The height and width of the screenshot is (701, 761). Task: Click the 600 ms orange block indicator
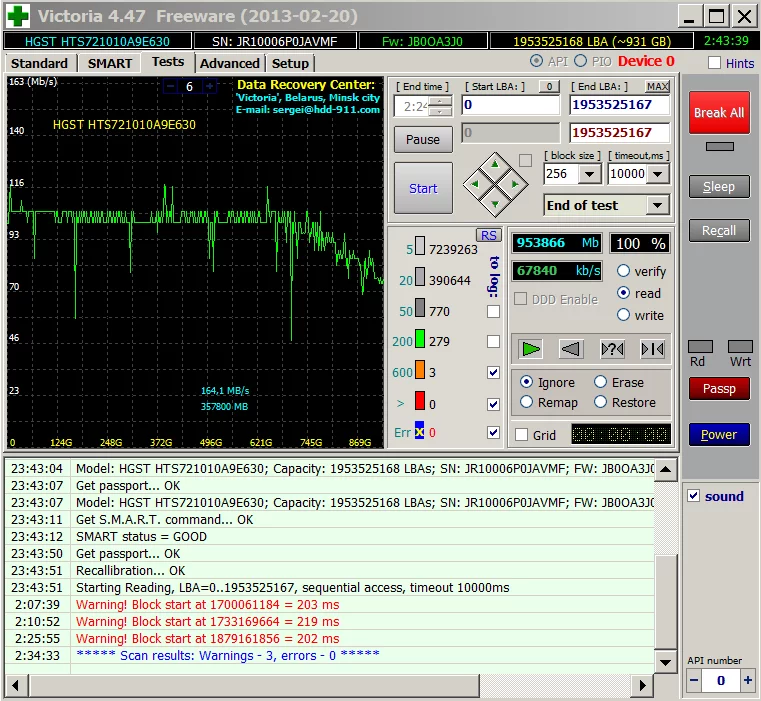pos(420,372)
